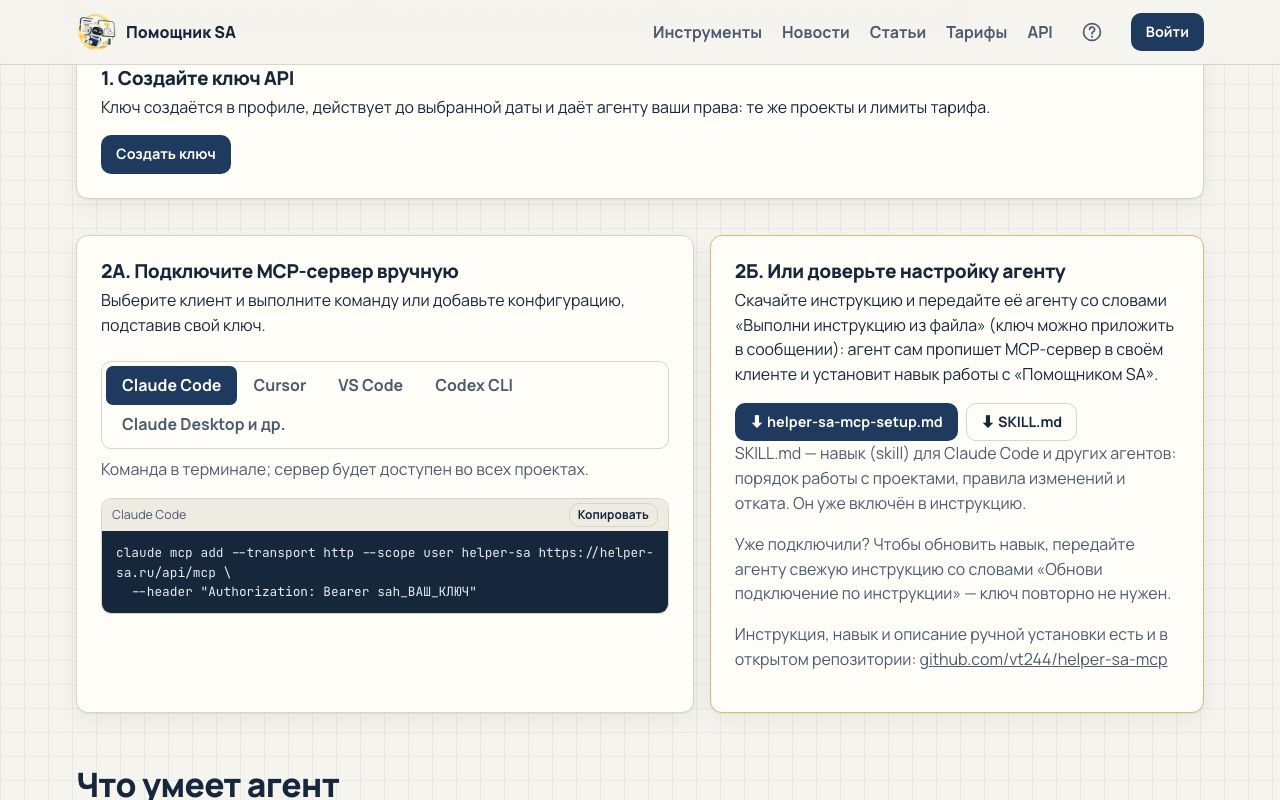
Task: Click the Уже подключили? paragraph
Action: click(953, 569)
